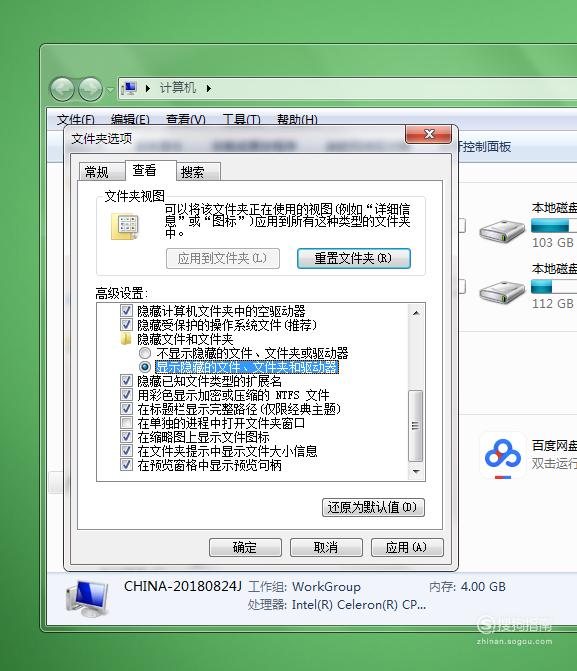Click the advanced settings scrollbar thumb
This screenshot has width=577, height=671.
coord(416,426)
